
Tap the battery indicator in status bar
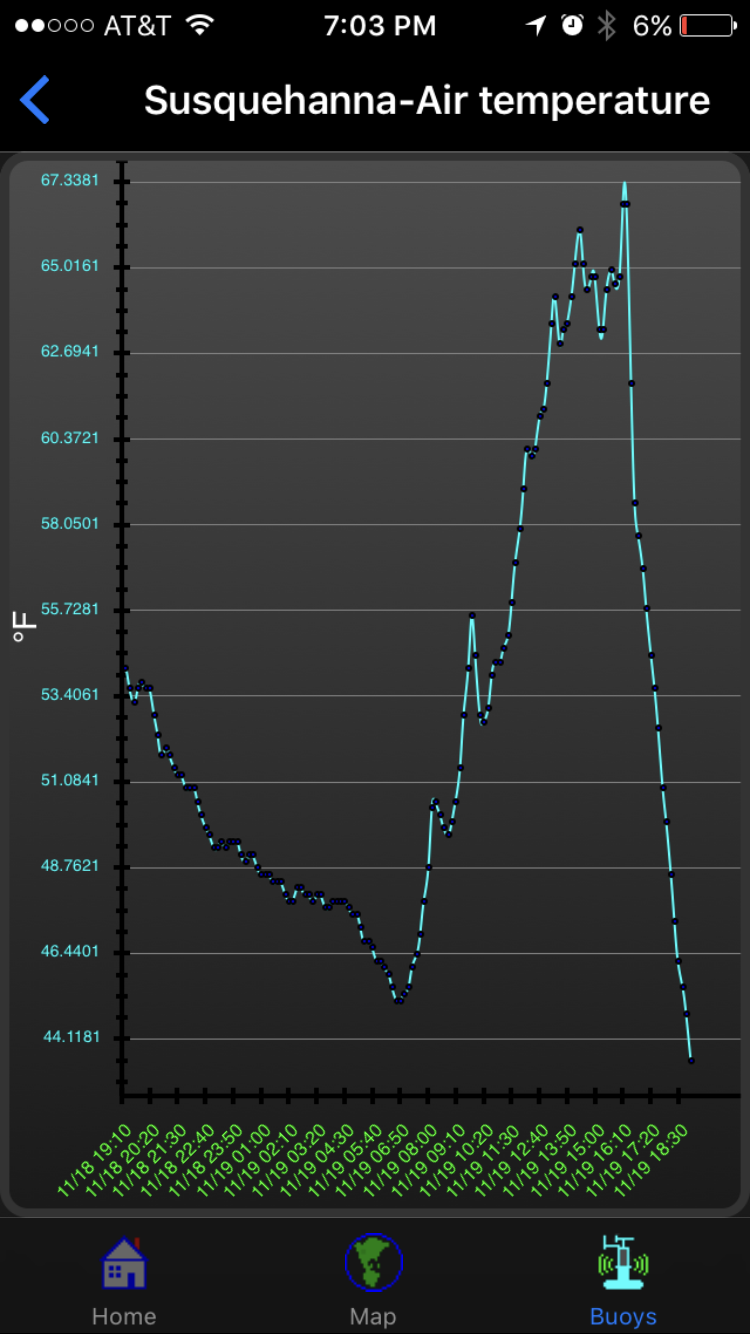pyautogui.click(x=708, y=26)
